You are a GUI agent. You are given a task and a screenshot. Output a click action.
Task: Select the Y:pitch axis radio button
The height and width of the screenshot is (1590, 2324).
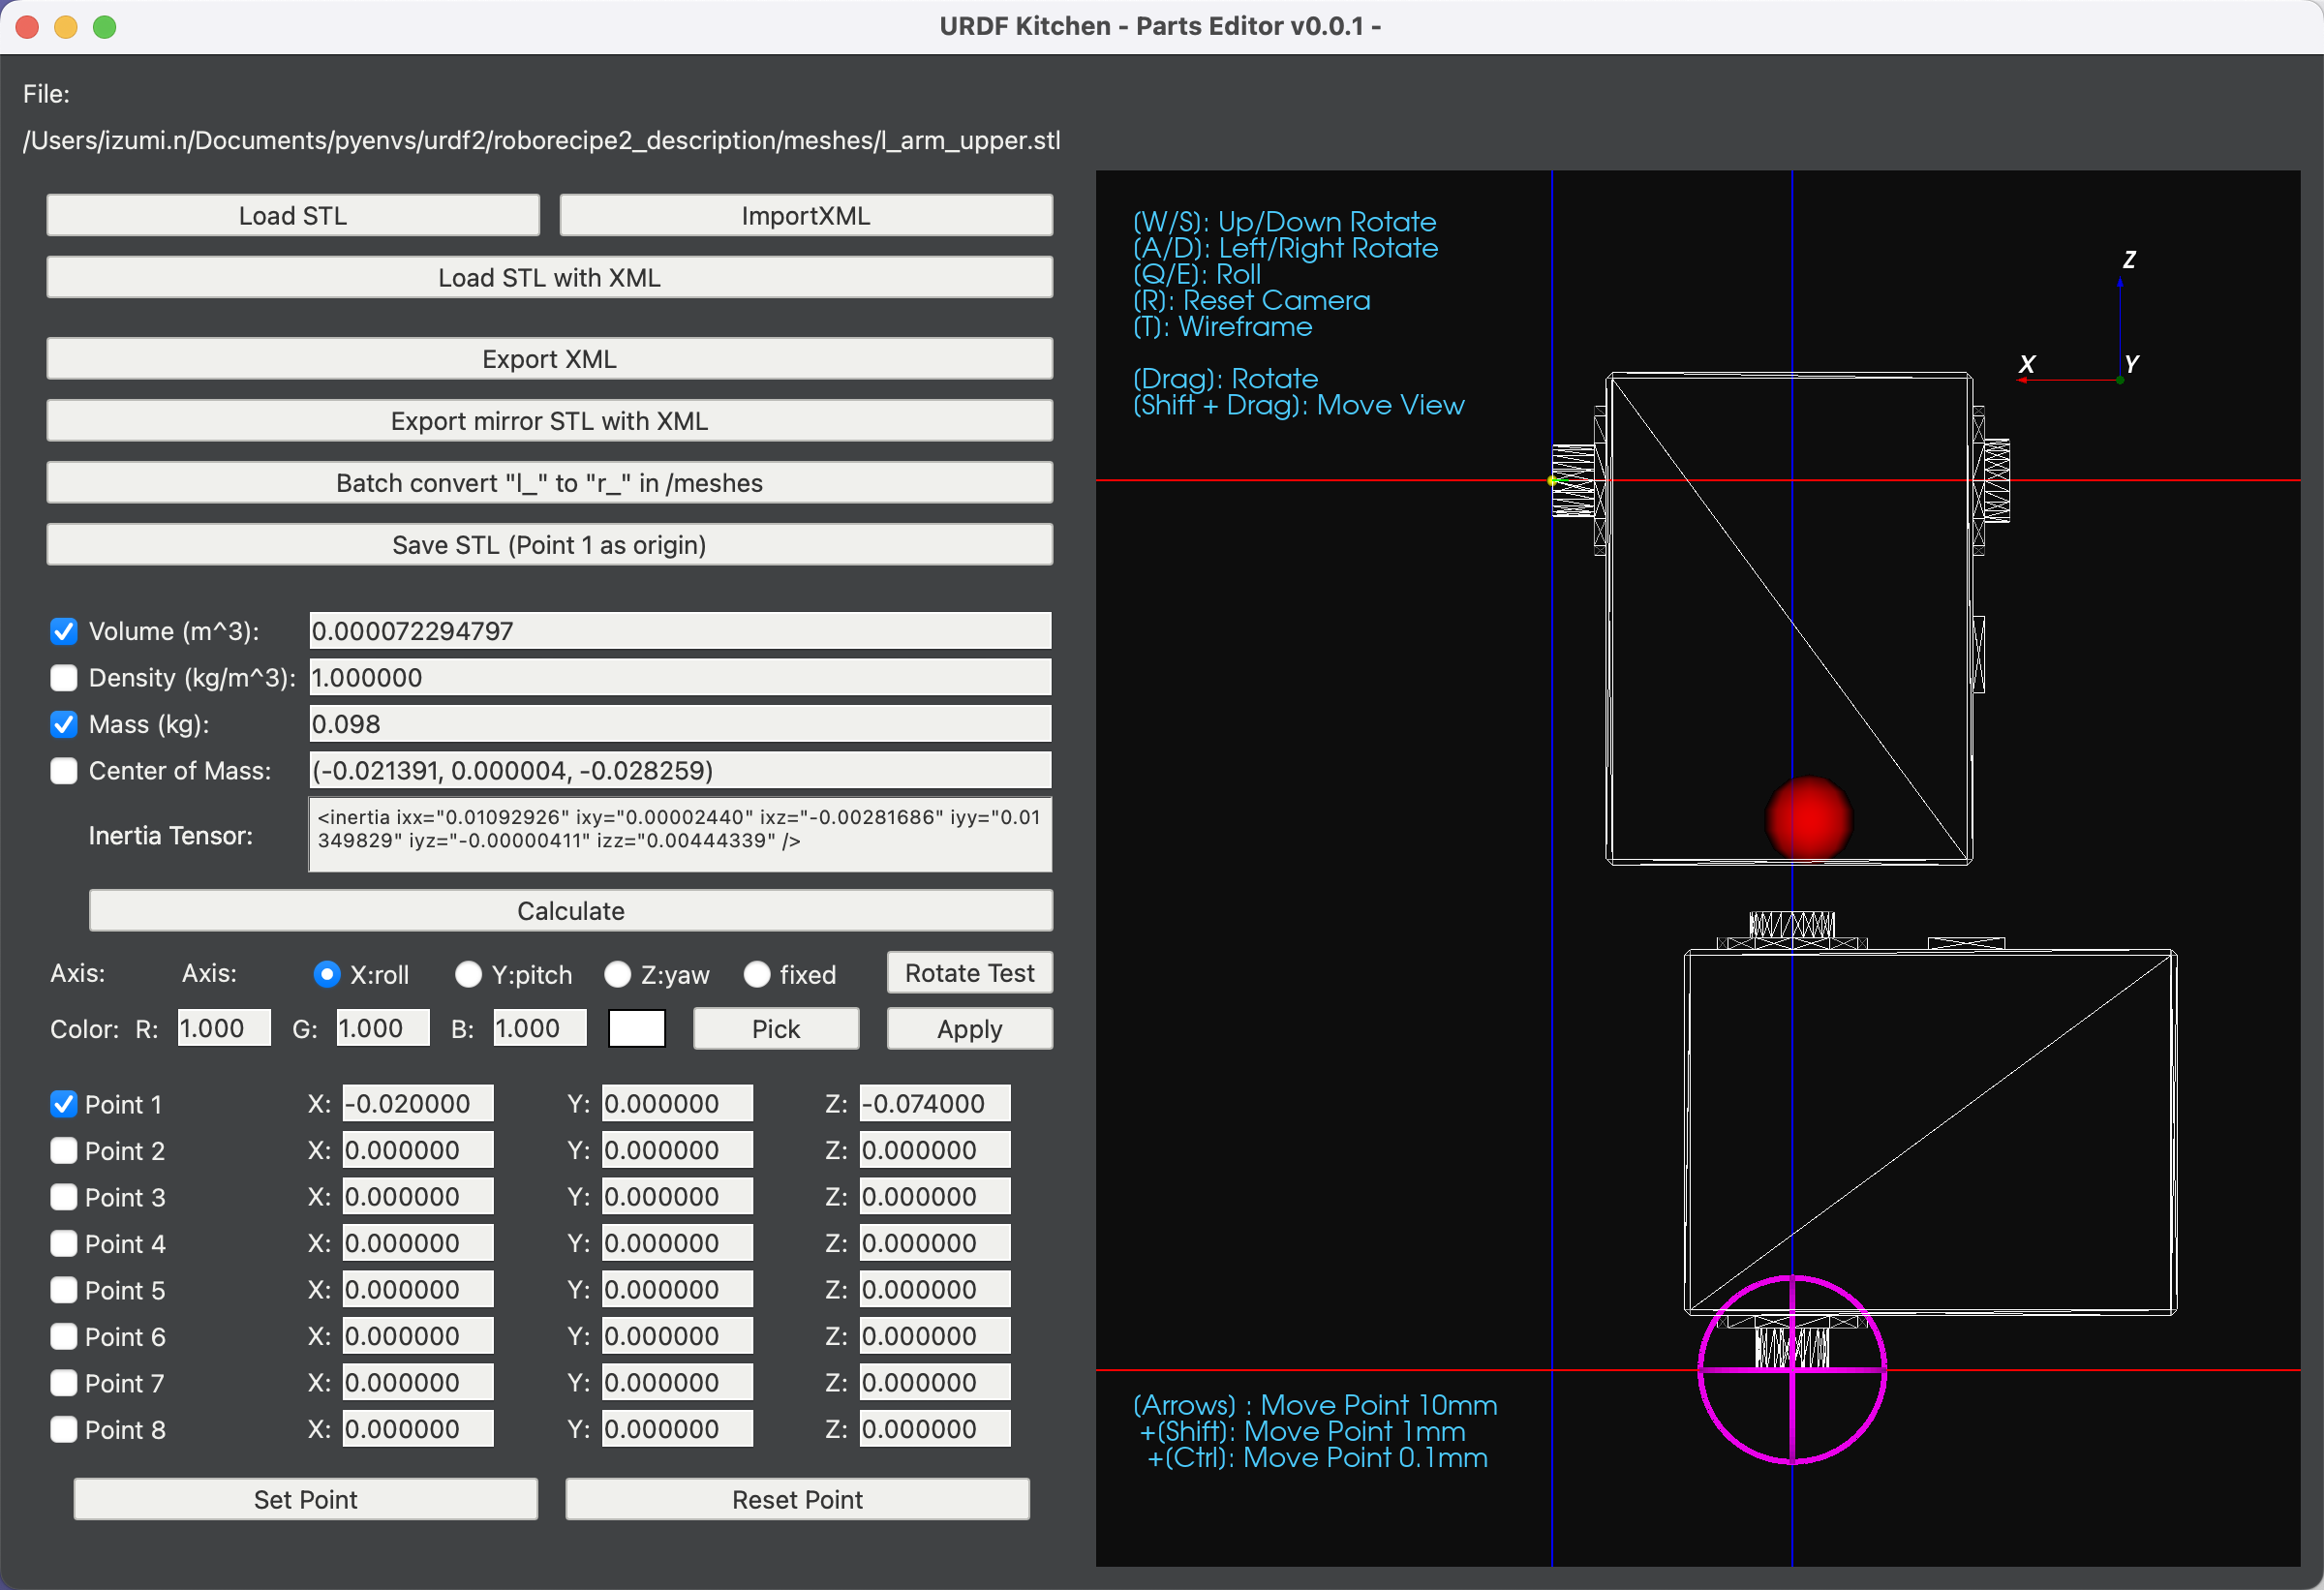[x=468, y=974]
